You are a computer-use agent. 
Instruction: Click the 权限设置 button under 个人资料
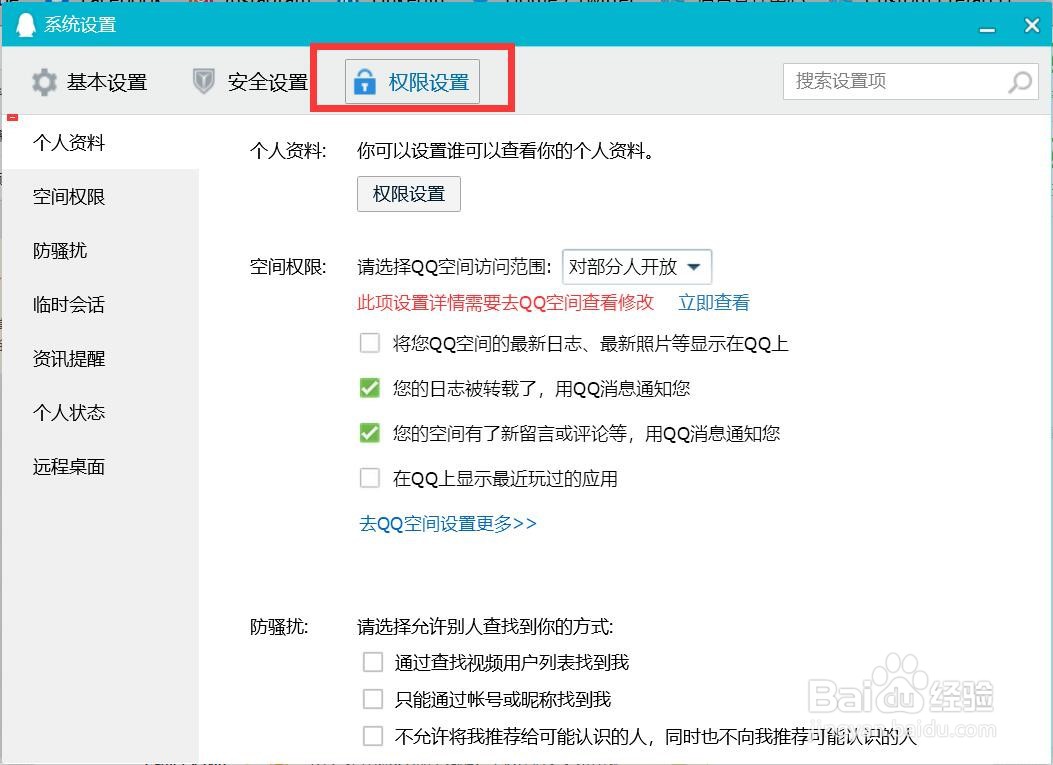pyautogui.click(x=408, y=194)
